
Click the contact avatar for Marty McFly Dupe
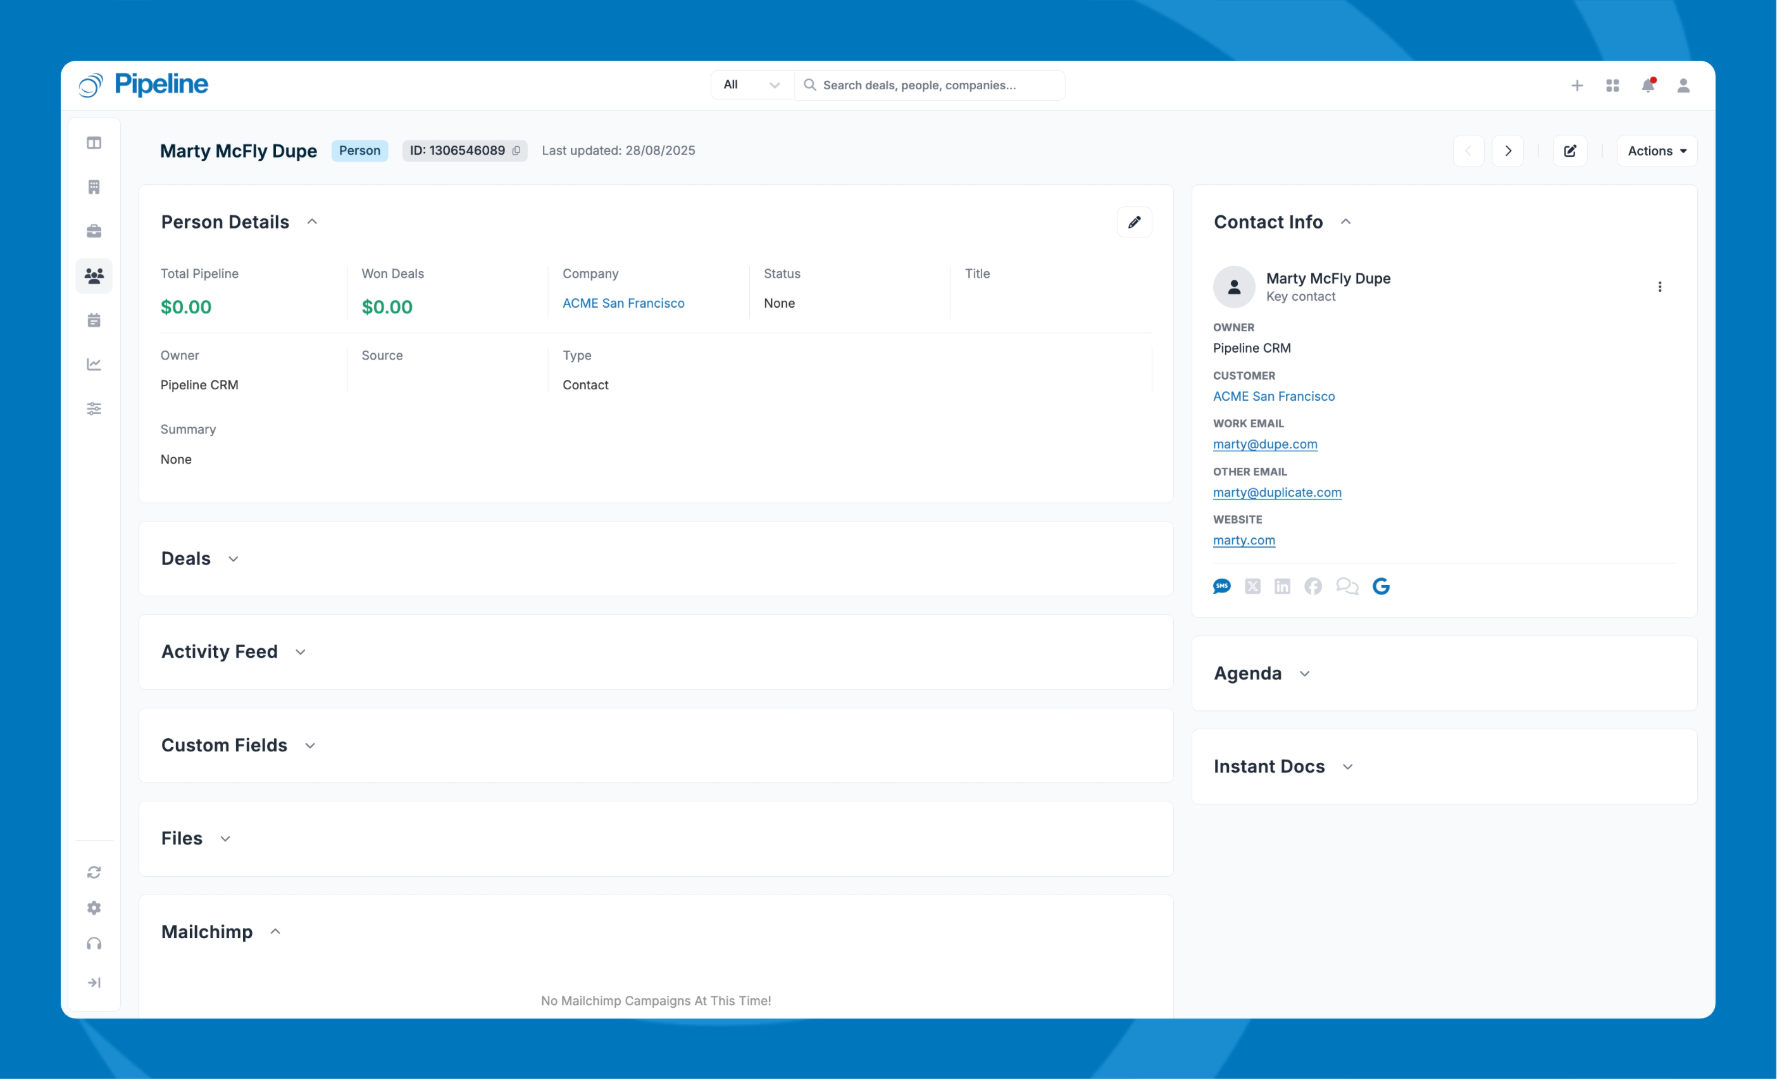click(x=1234, y=287)
